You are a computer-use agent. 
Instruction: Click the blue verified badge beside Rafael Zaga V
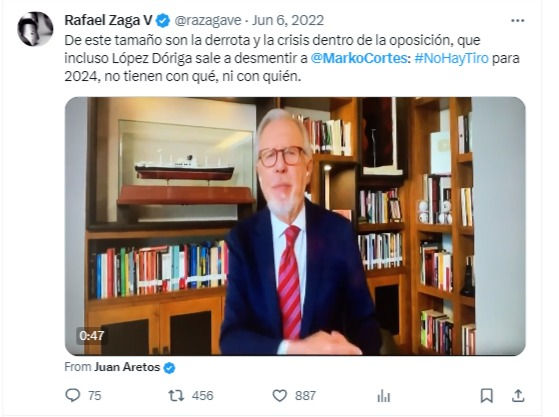tap(163, 21)
